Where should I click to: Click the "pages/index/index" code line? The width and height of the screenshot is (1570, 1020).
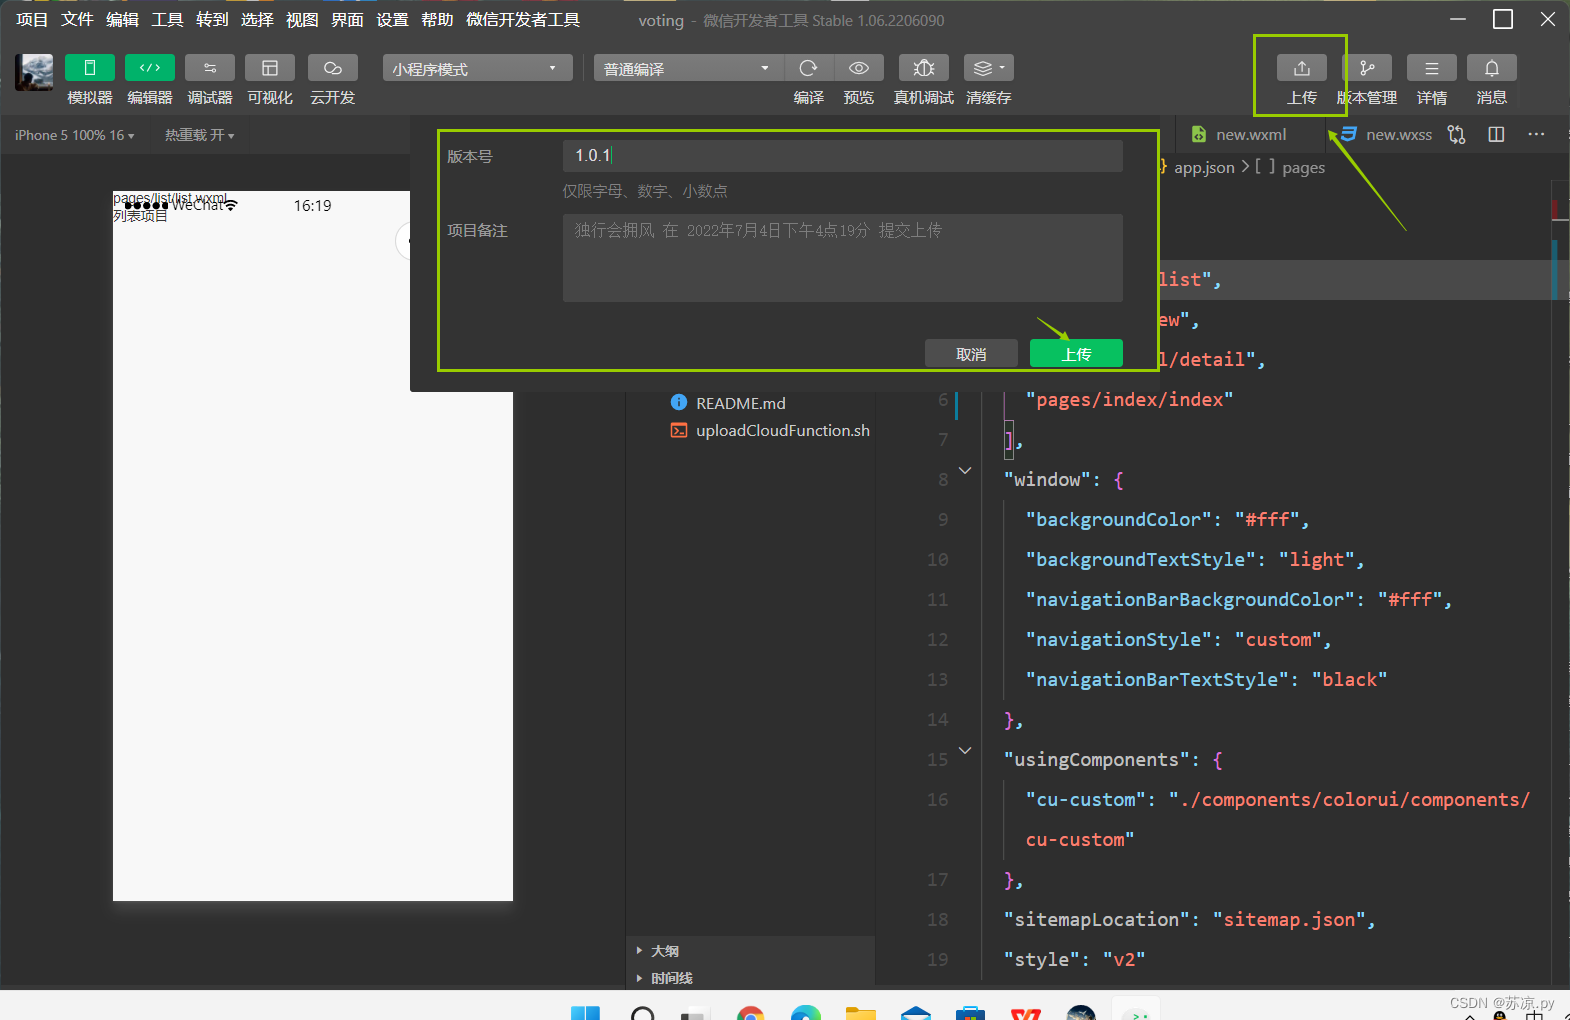click(x=1130, y=400)
